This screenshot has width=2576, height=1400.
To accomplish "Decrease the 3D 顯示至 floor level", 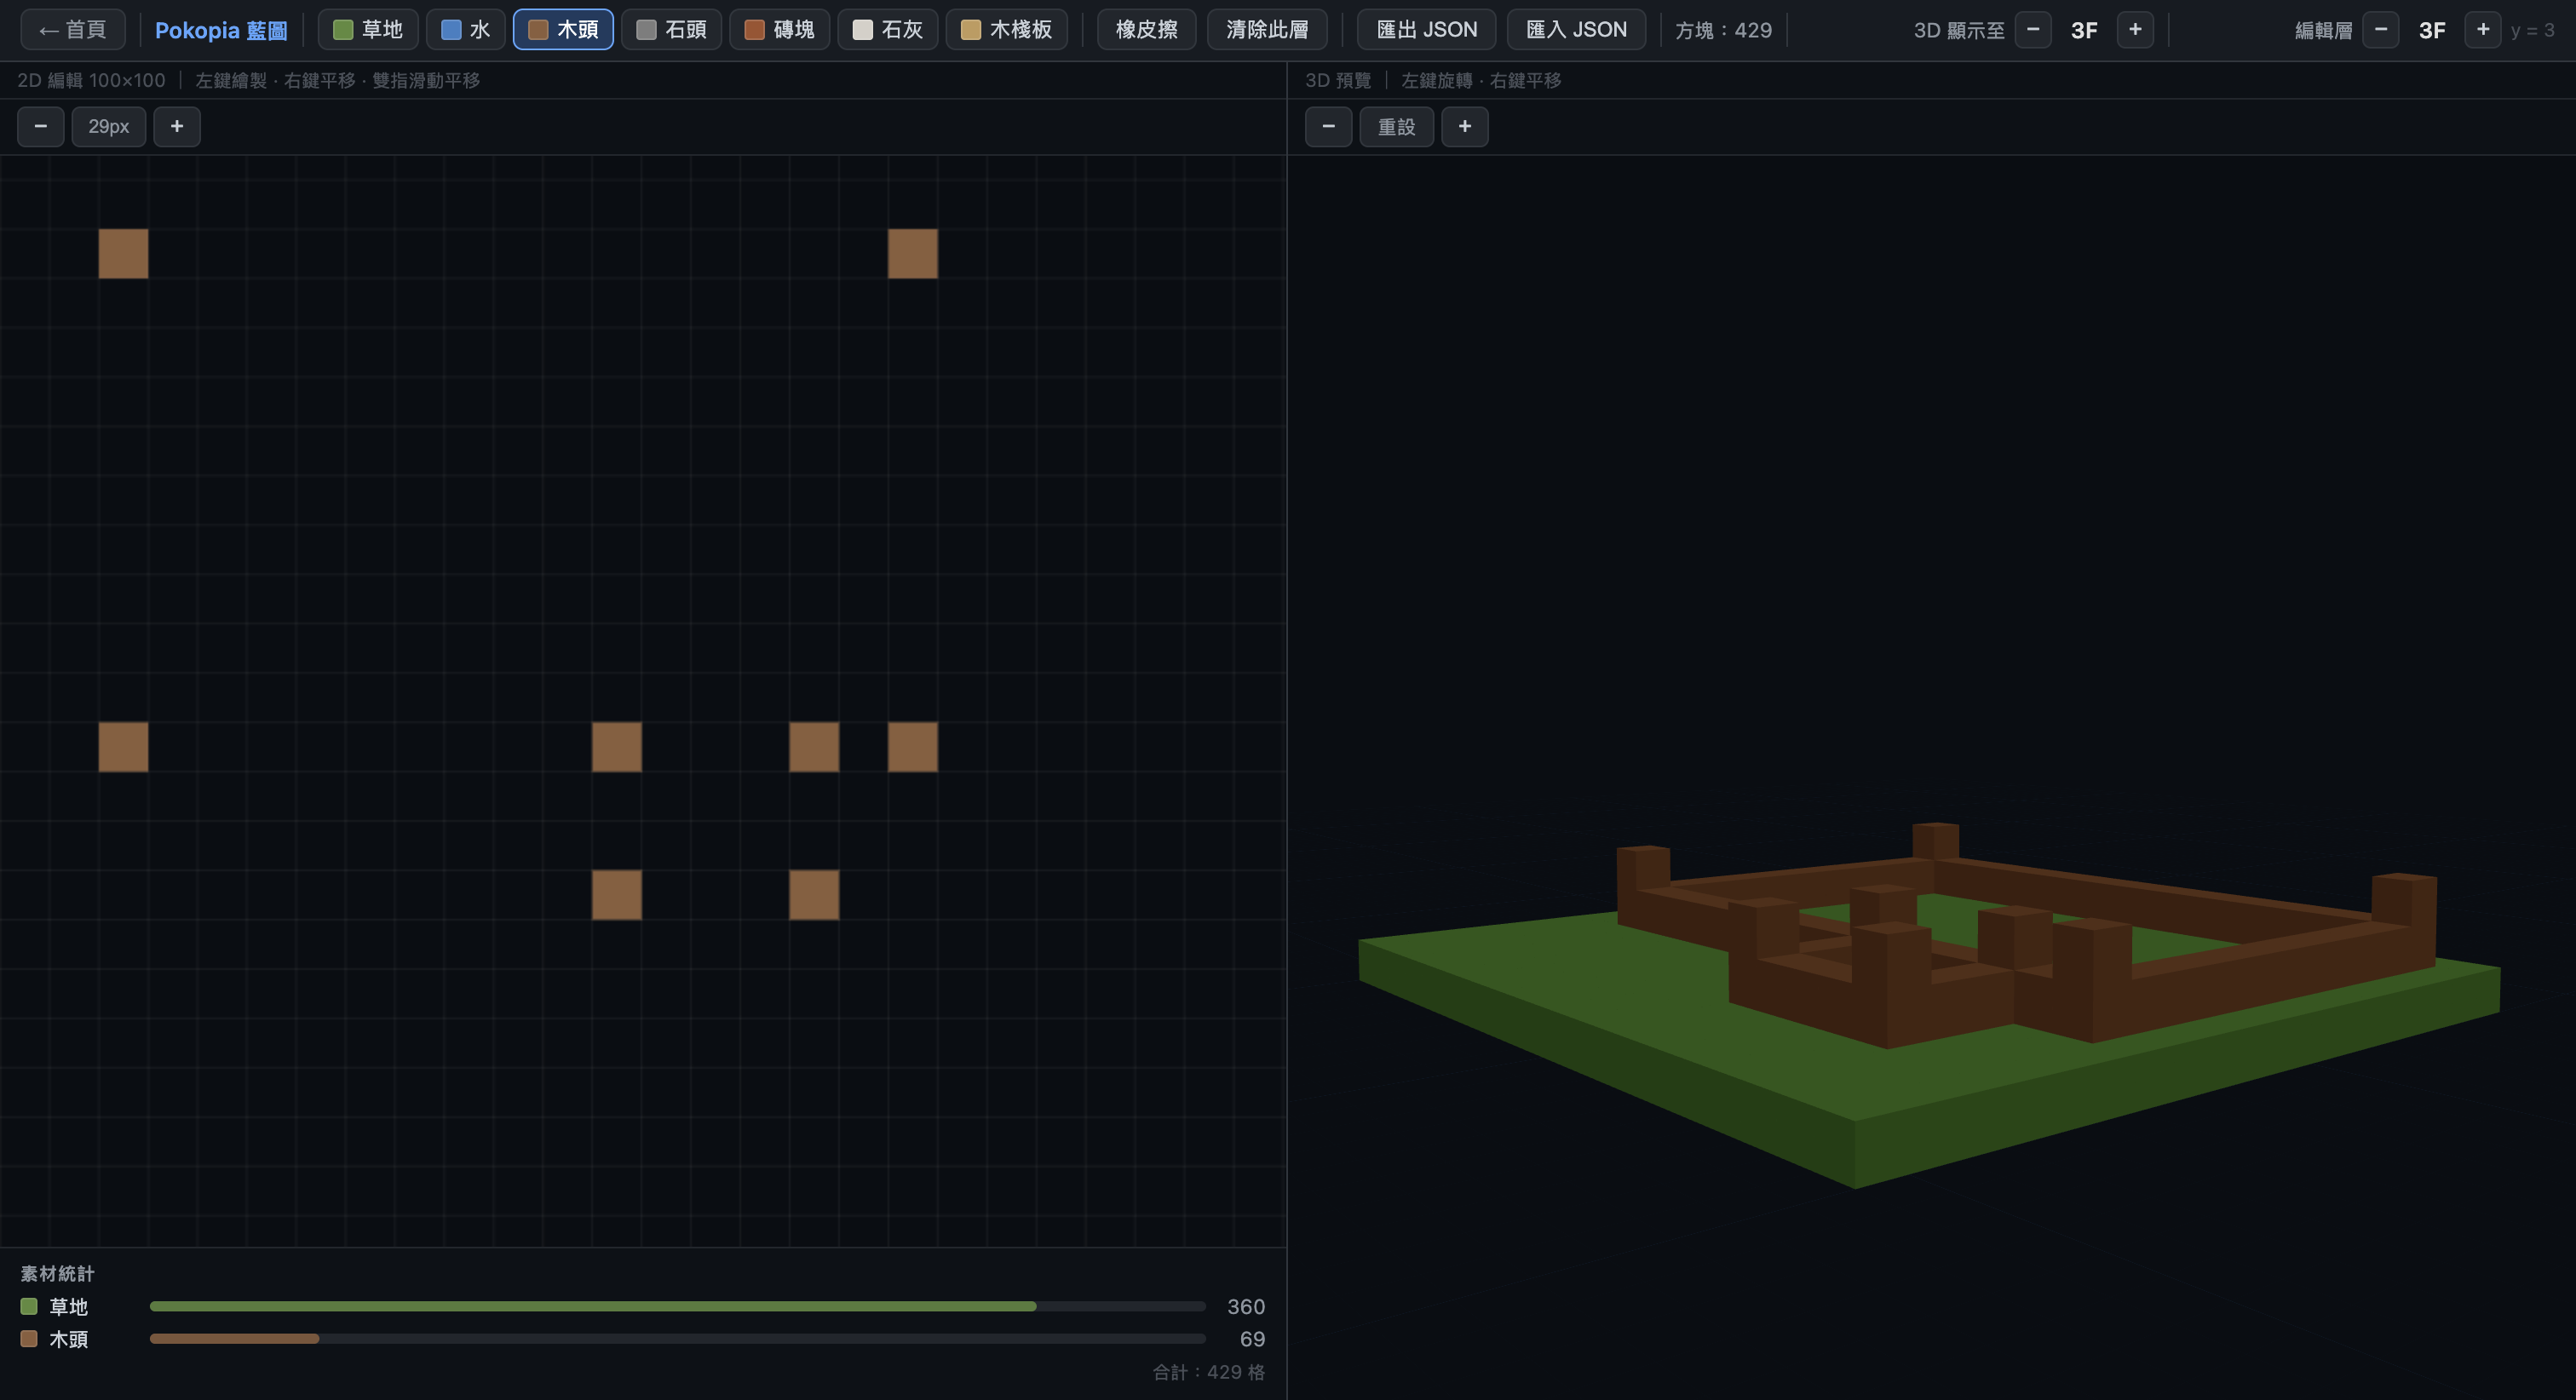I will [x=2033, y=29].
